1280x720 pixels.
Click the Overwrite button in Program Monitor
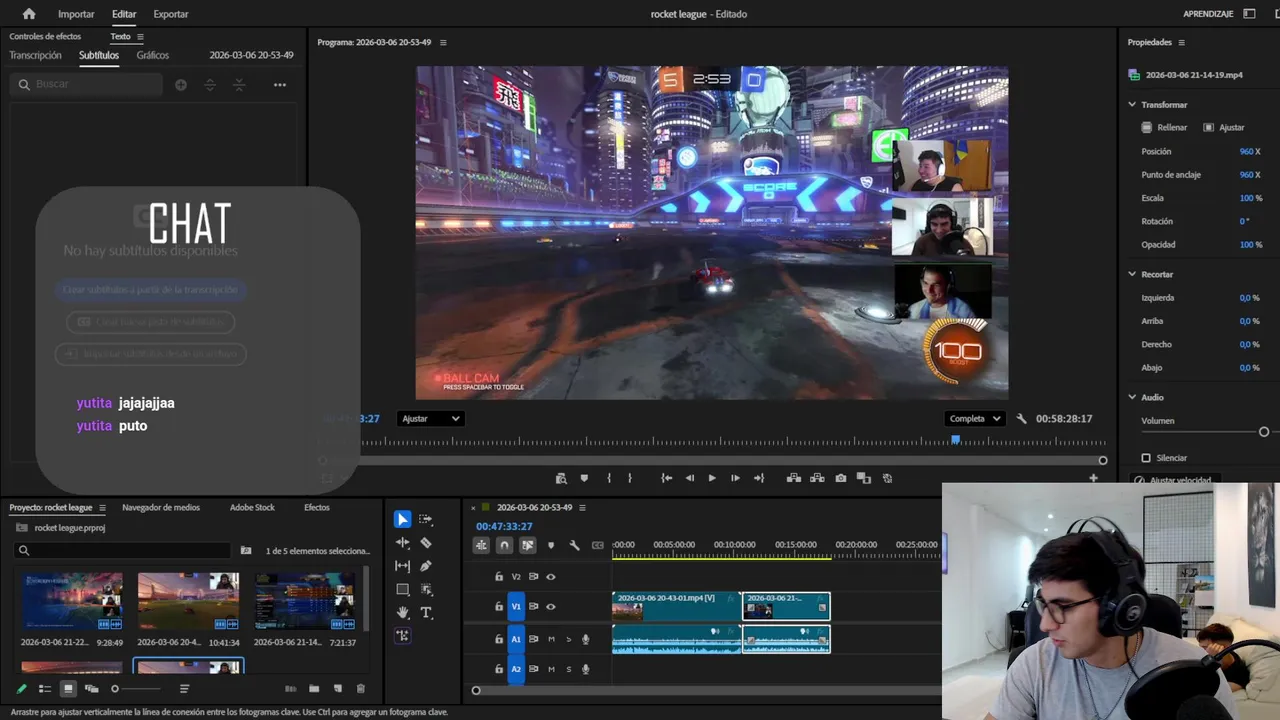817,478
